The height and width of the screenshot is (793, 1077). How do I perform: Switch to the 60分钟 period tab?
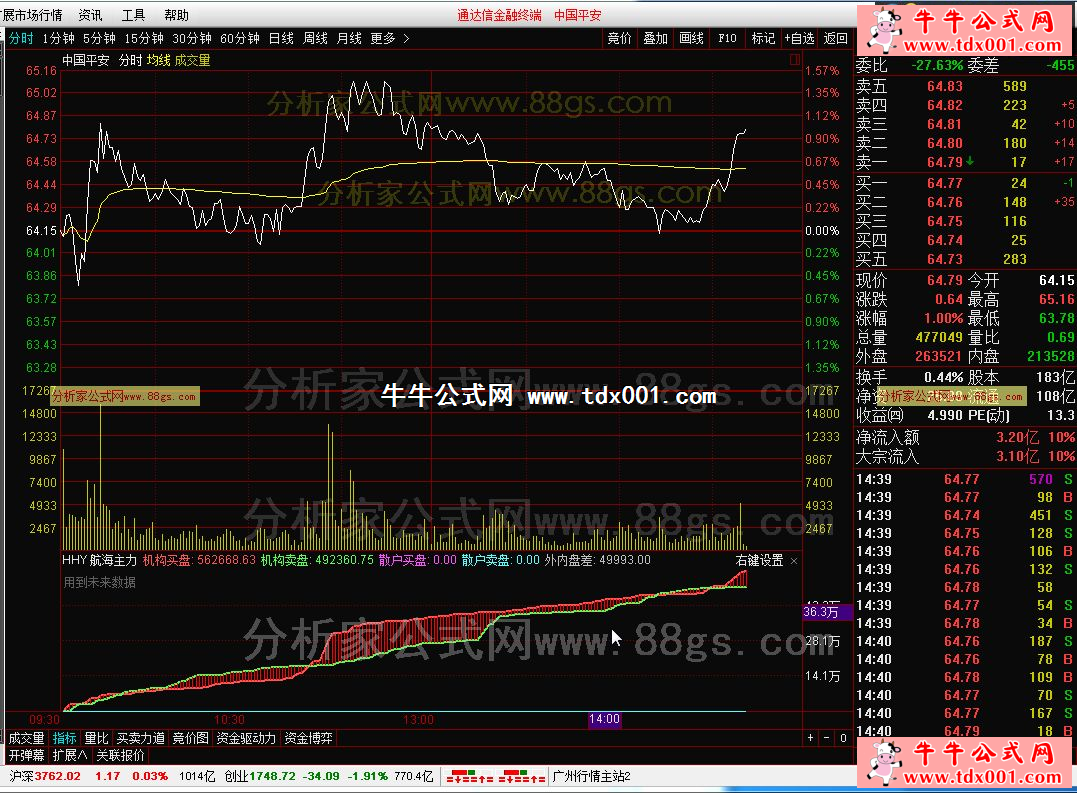pos(240,38)
